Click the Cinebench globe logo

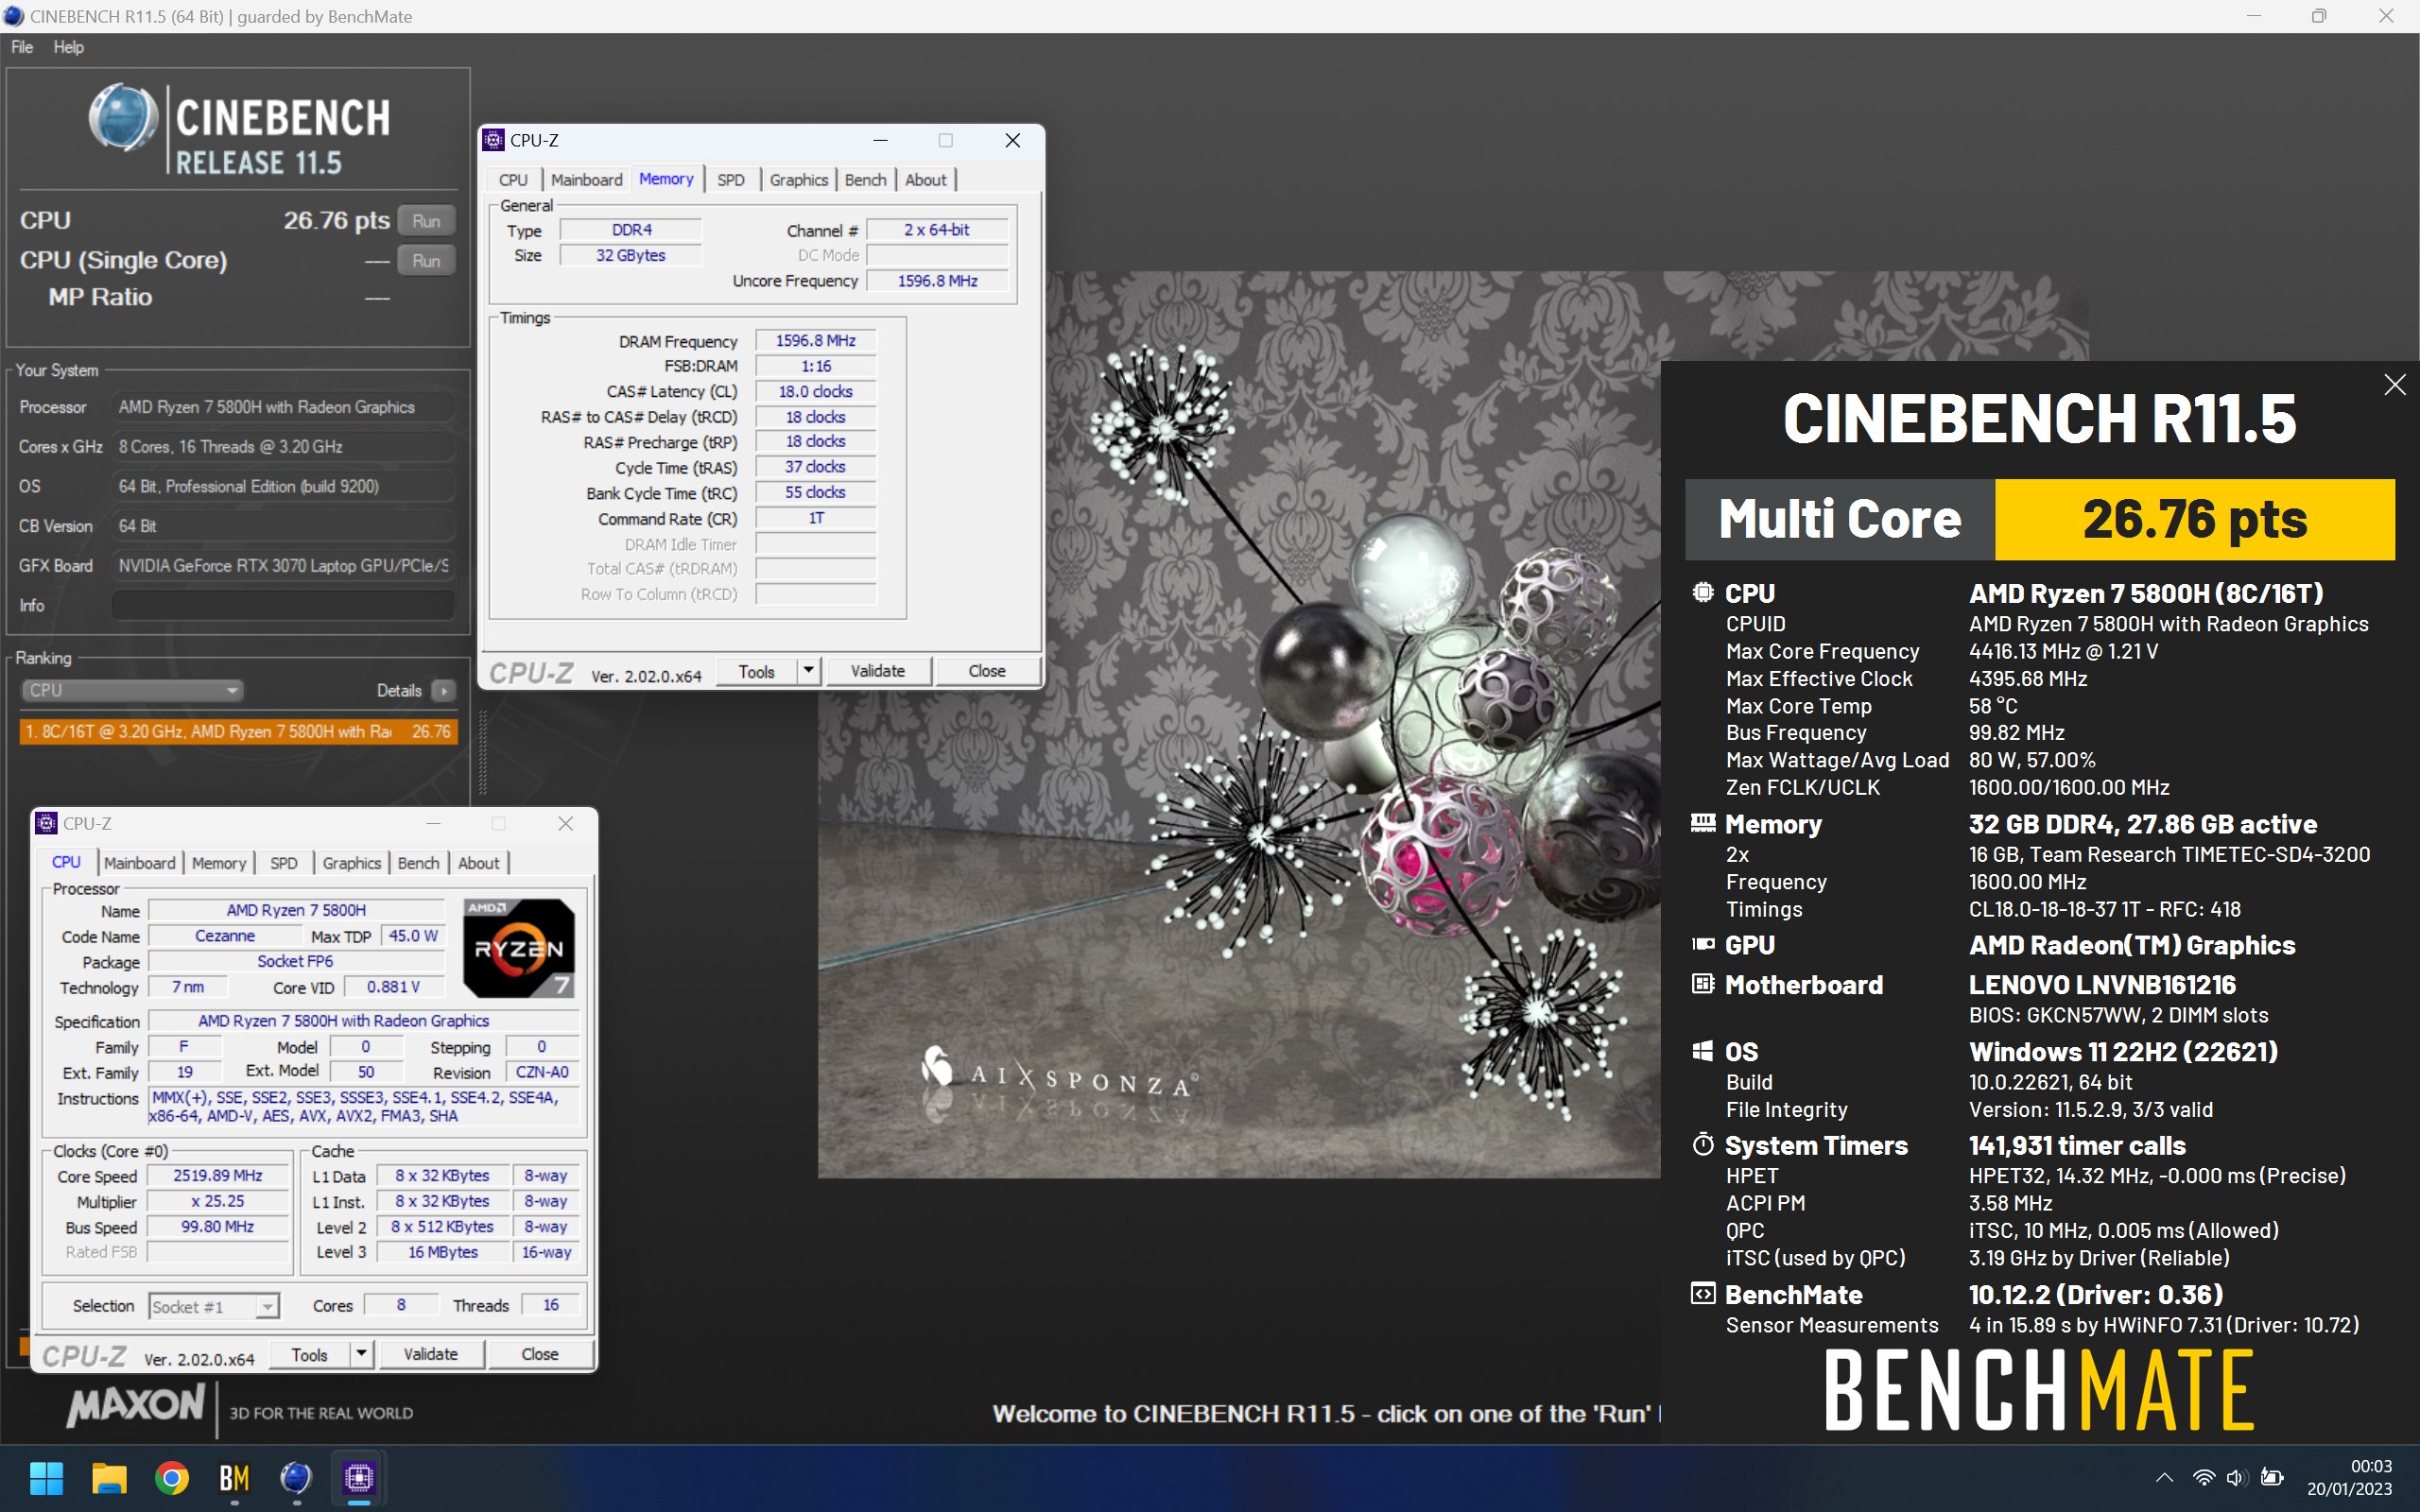tap(123, 117)
